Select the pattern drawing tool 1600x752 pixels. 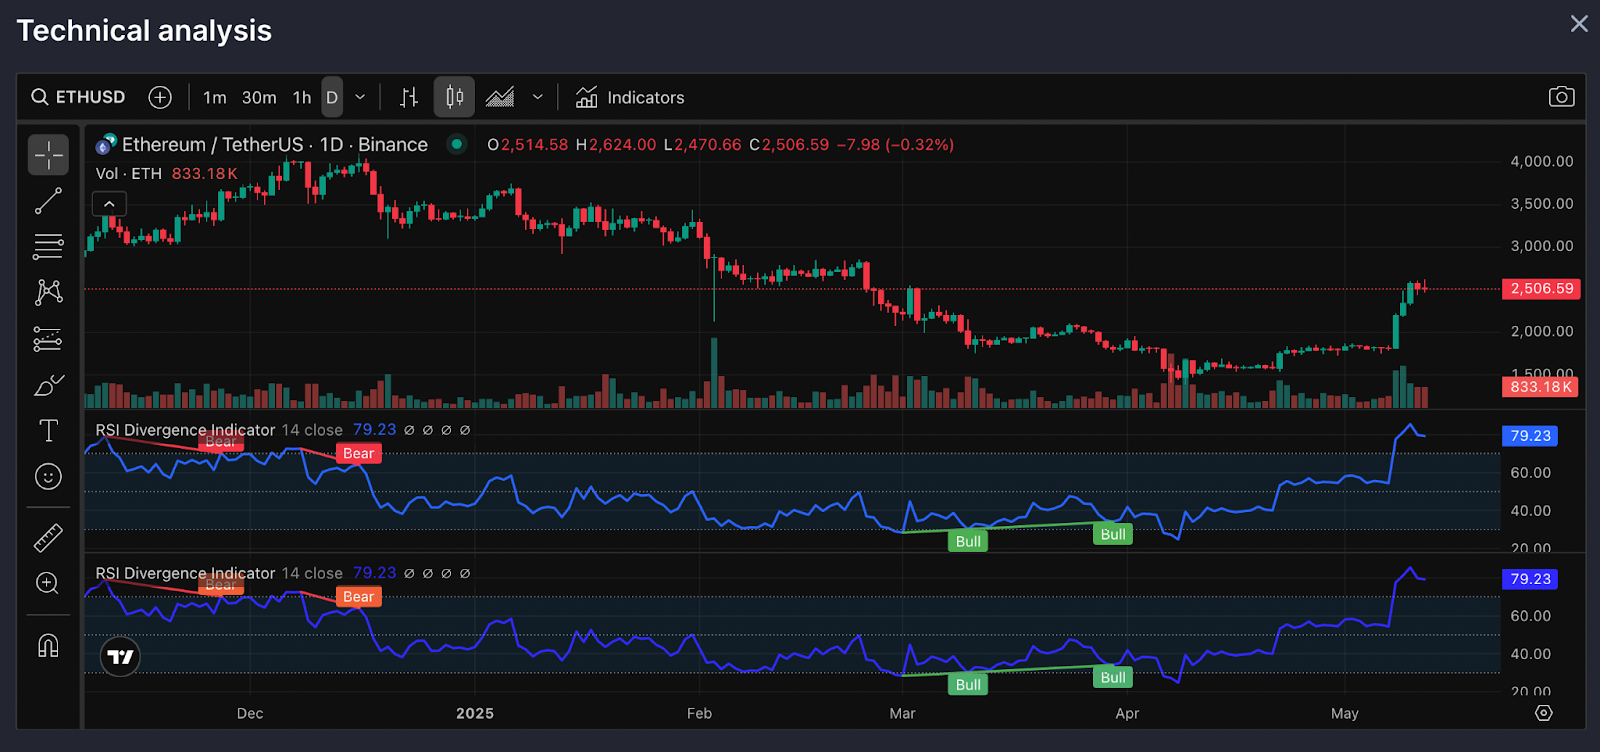48,292
